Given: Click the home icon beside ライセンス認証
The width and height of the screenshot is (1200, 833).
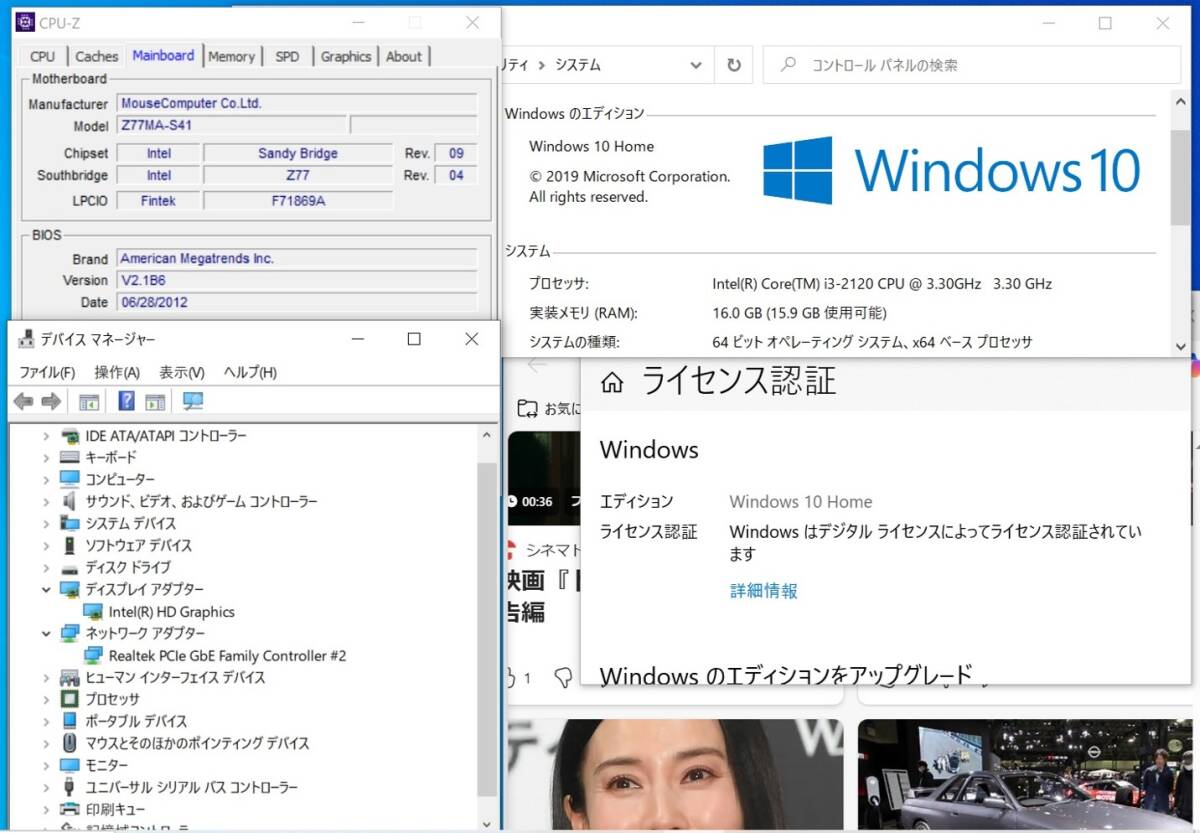Looking at the screenshot, I should click(612, 383).
